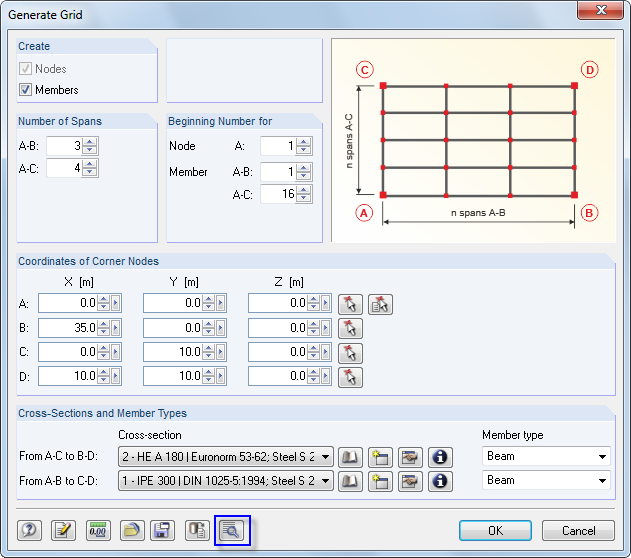The image size is (631, 558).
Task: Adjust Member A-C beginning number stepper
Action: [304, 194]
